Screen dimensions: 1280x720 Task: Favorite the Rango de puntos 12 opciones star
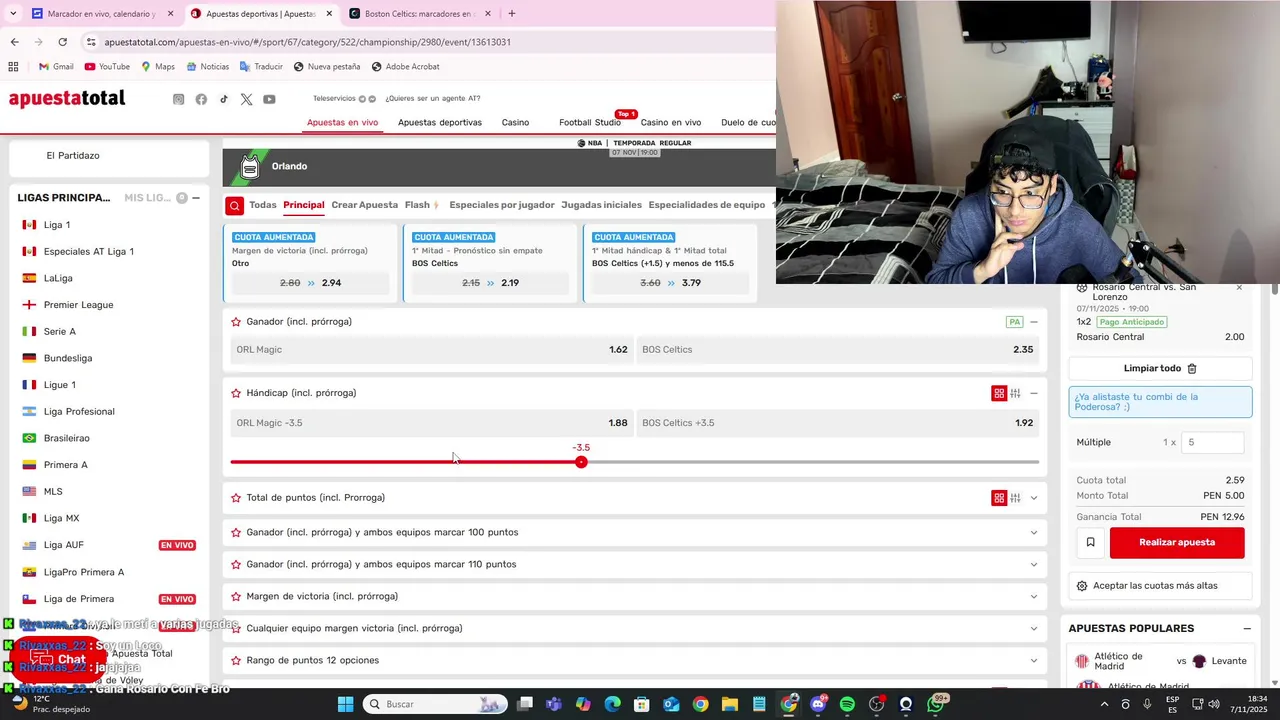click(236, 660)
